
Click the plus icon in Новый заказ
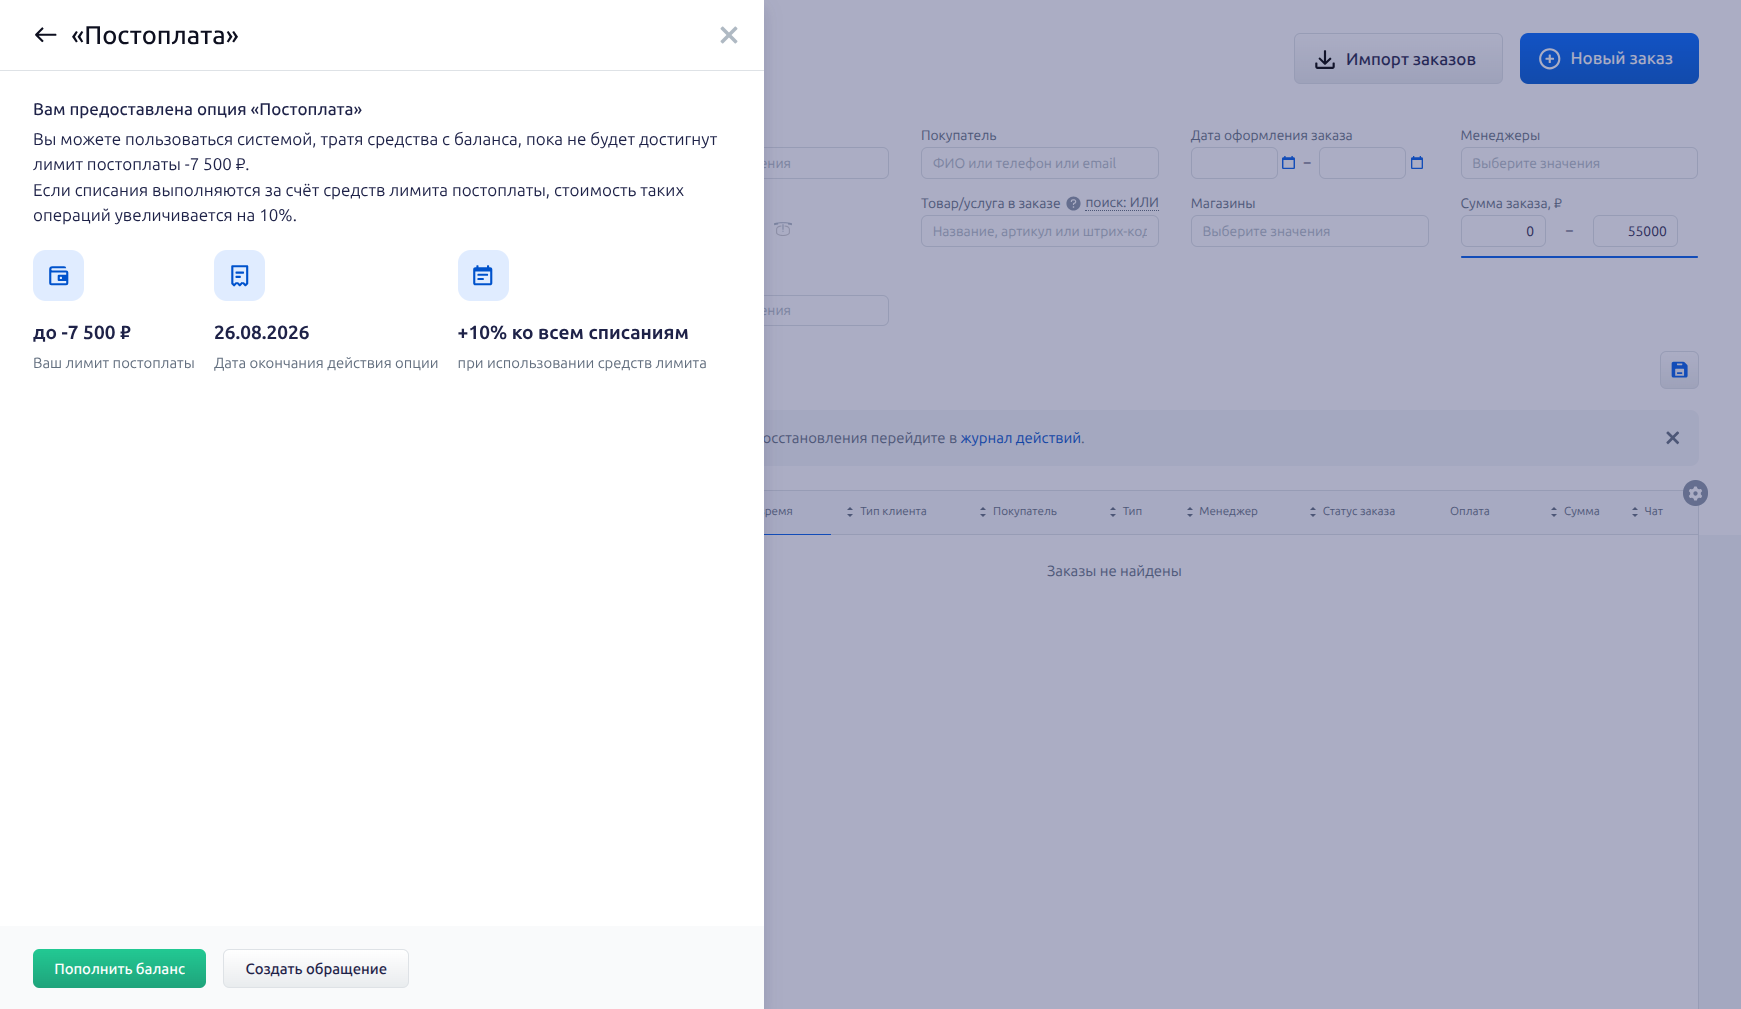coord(1549,59)
